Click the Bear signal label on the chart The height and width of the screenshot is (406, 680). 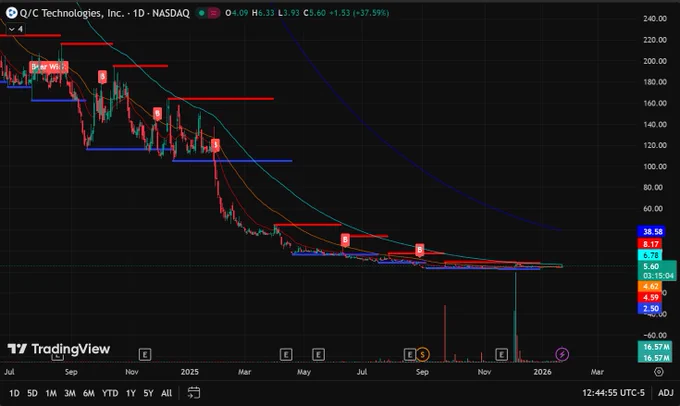pyautogui.click(x=49, y=67)
